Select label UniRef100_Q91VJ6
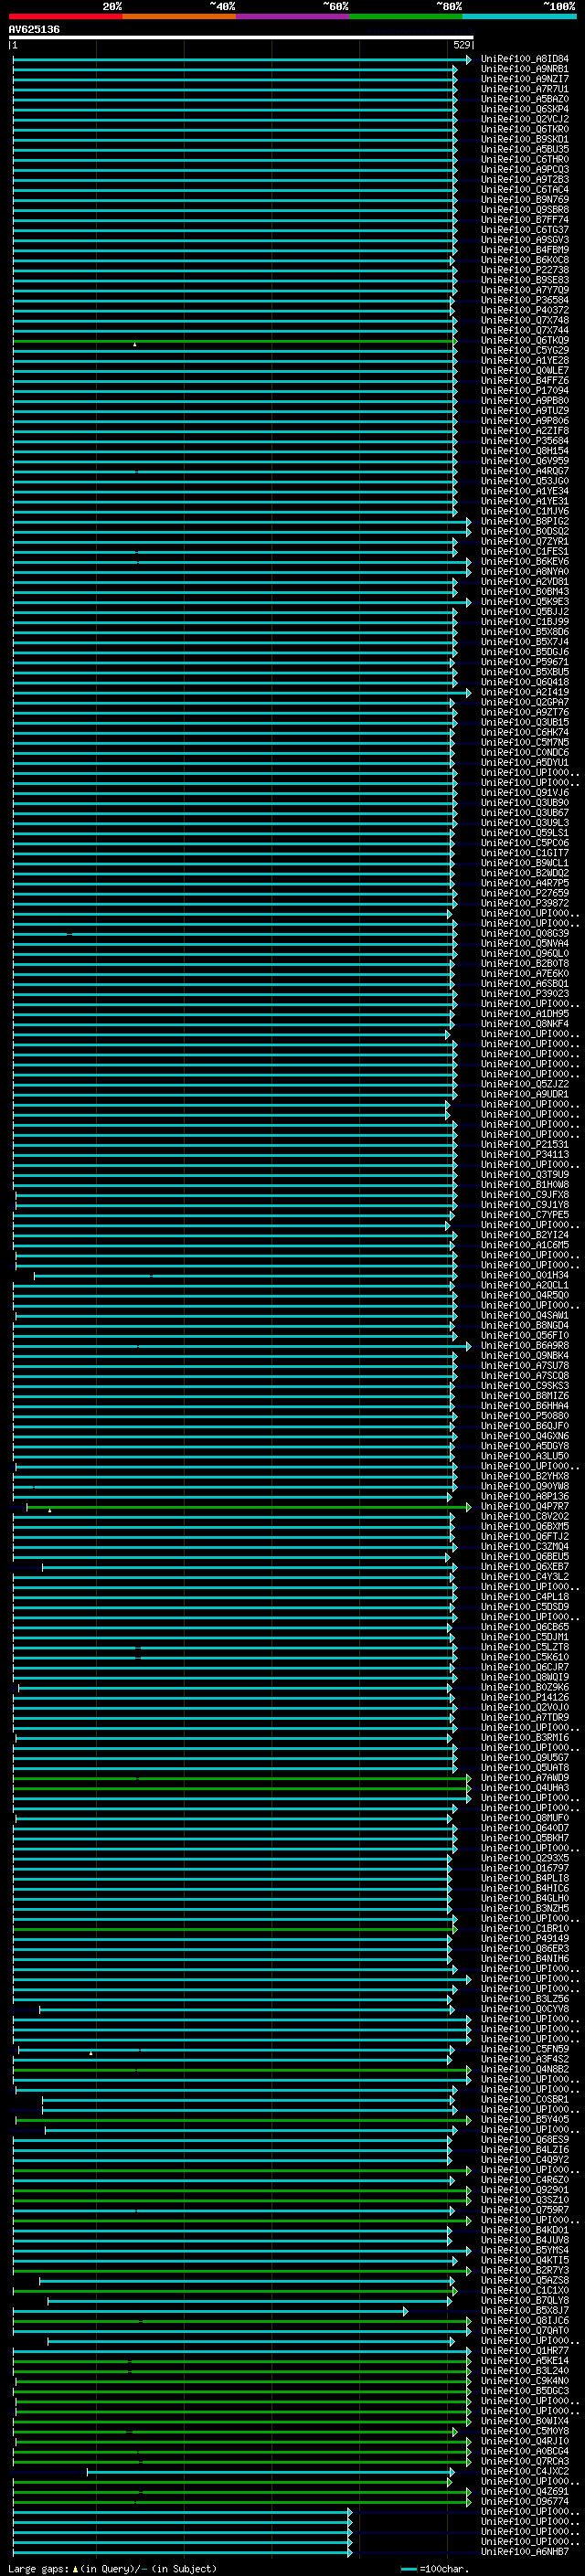Viewport: 585px width, 2576px height. tap(524, 793)
